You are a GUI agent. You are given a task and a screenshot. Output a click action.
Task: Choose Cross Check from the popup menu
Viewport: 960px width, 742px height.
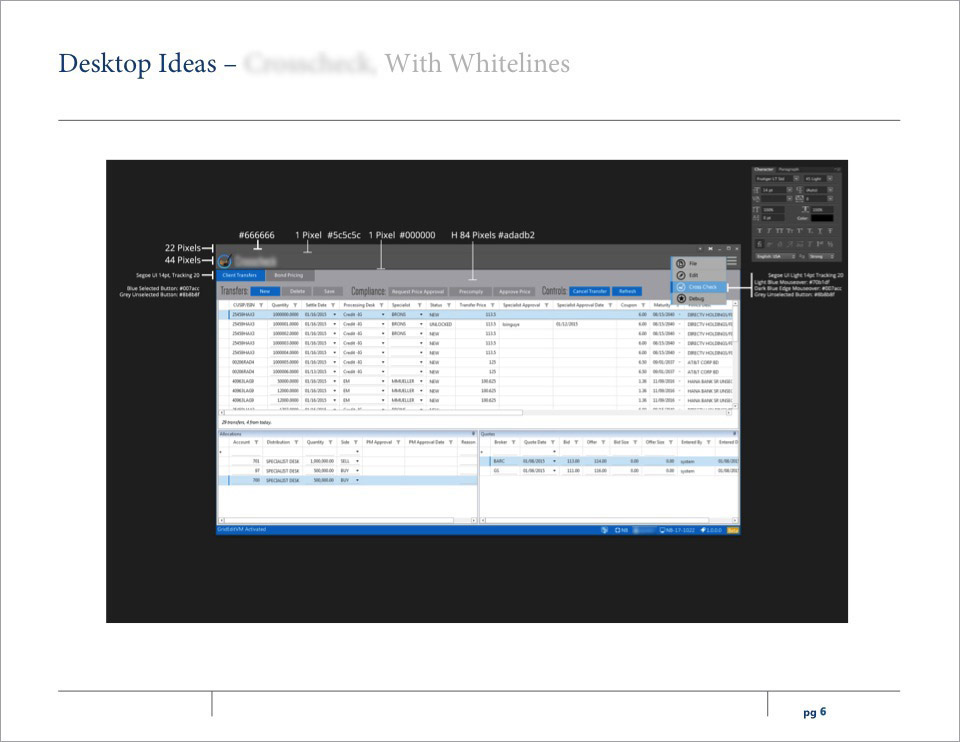pos(702,287)
